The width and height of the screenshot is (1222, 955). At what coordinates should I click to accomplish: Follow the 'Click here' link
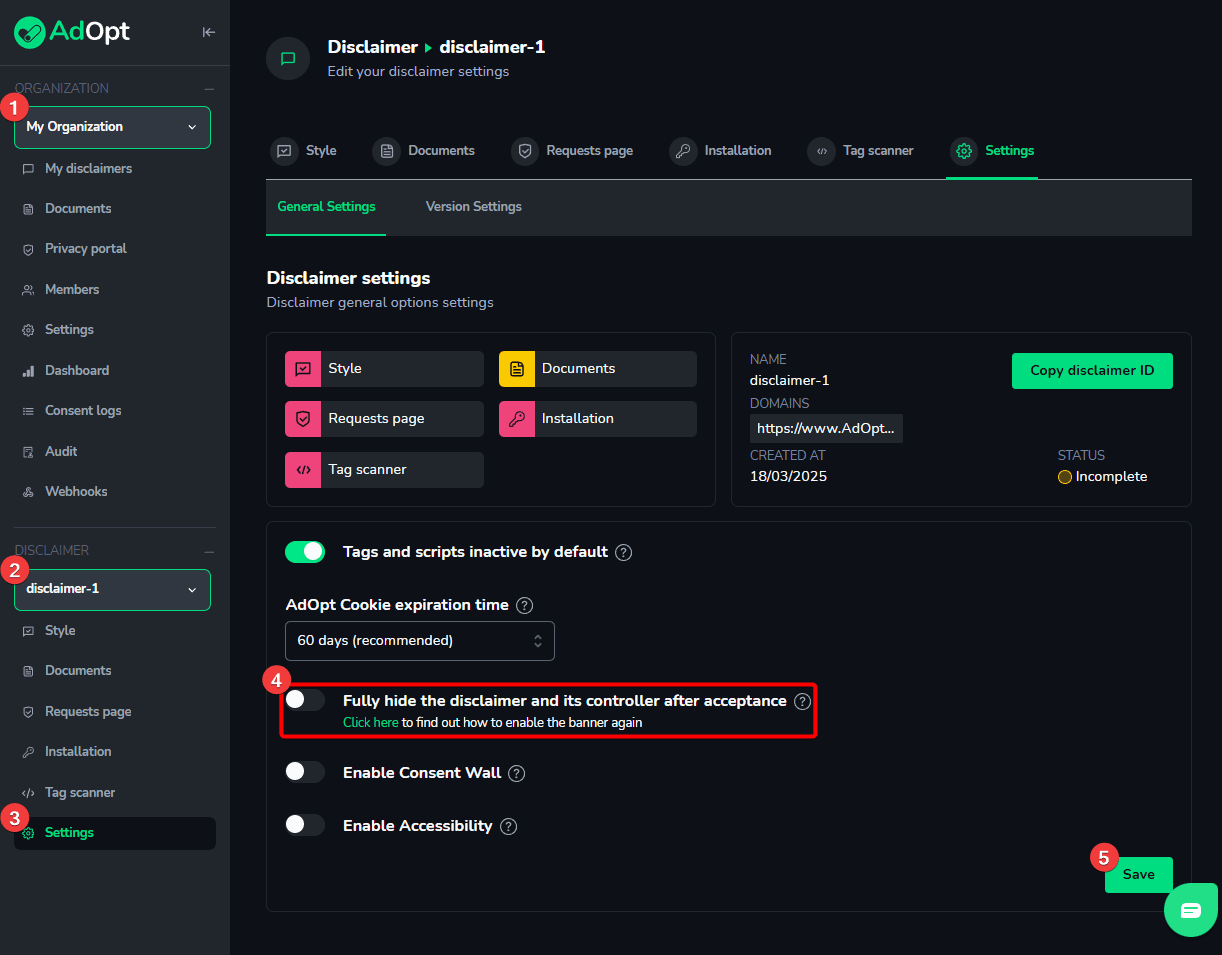point(371,722)
